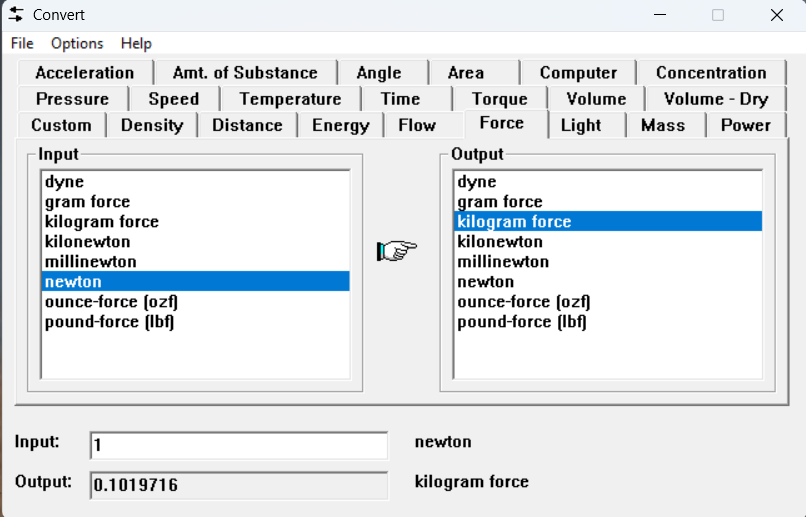The width and height of the screenshot is (806, 517).
Task: Open the Volume - Dry tab
Action: pyautogui.click(x=715, y=99)
